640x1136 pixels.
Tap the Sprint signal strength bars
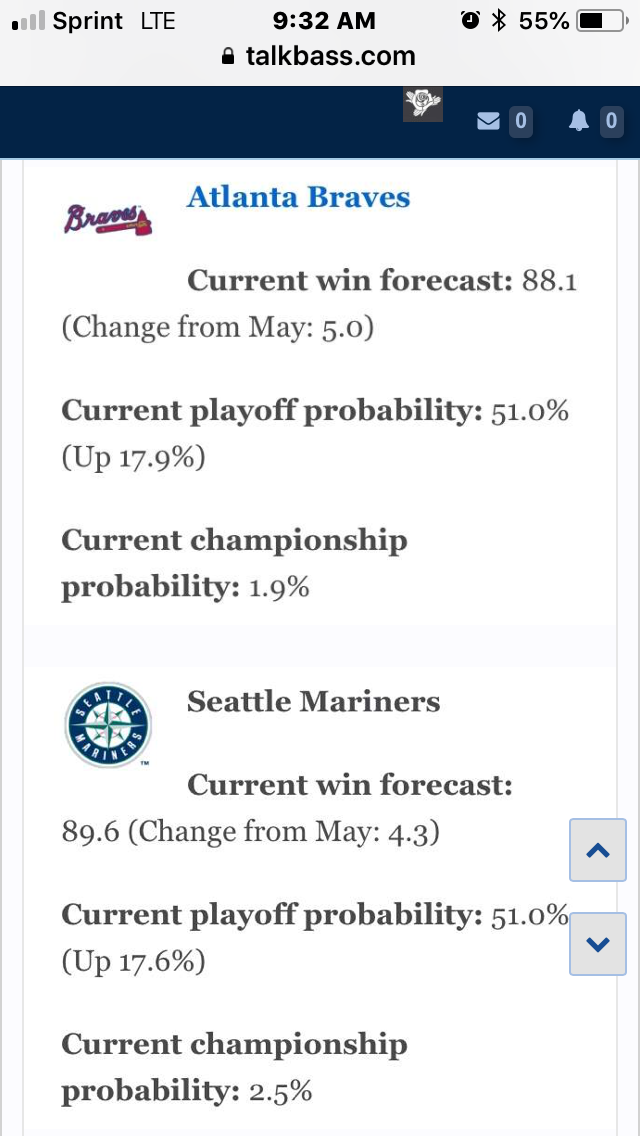click(x=29, y=21)
